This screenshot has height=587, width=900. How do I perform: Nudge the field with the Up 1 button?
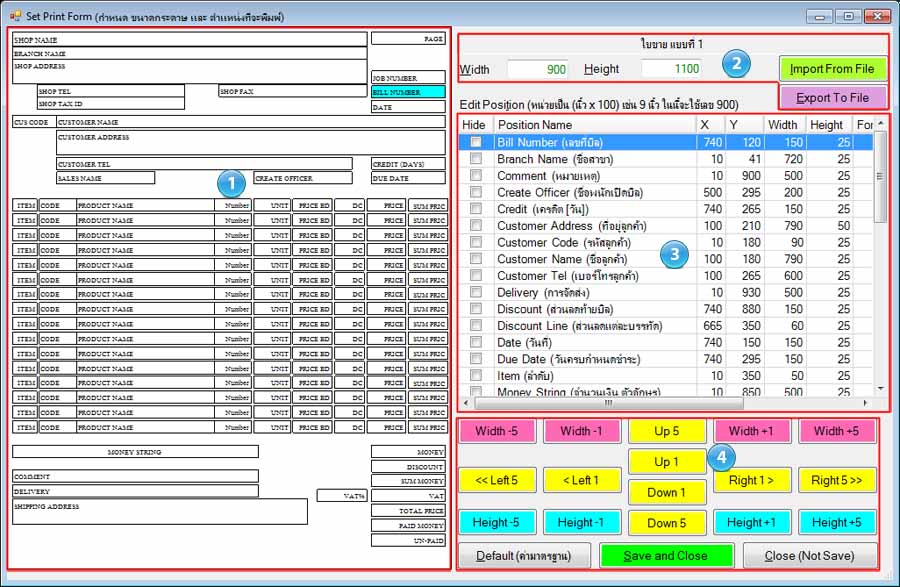(x=667, y=462)
